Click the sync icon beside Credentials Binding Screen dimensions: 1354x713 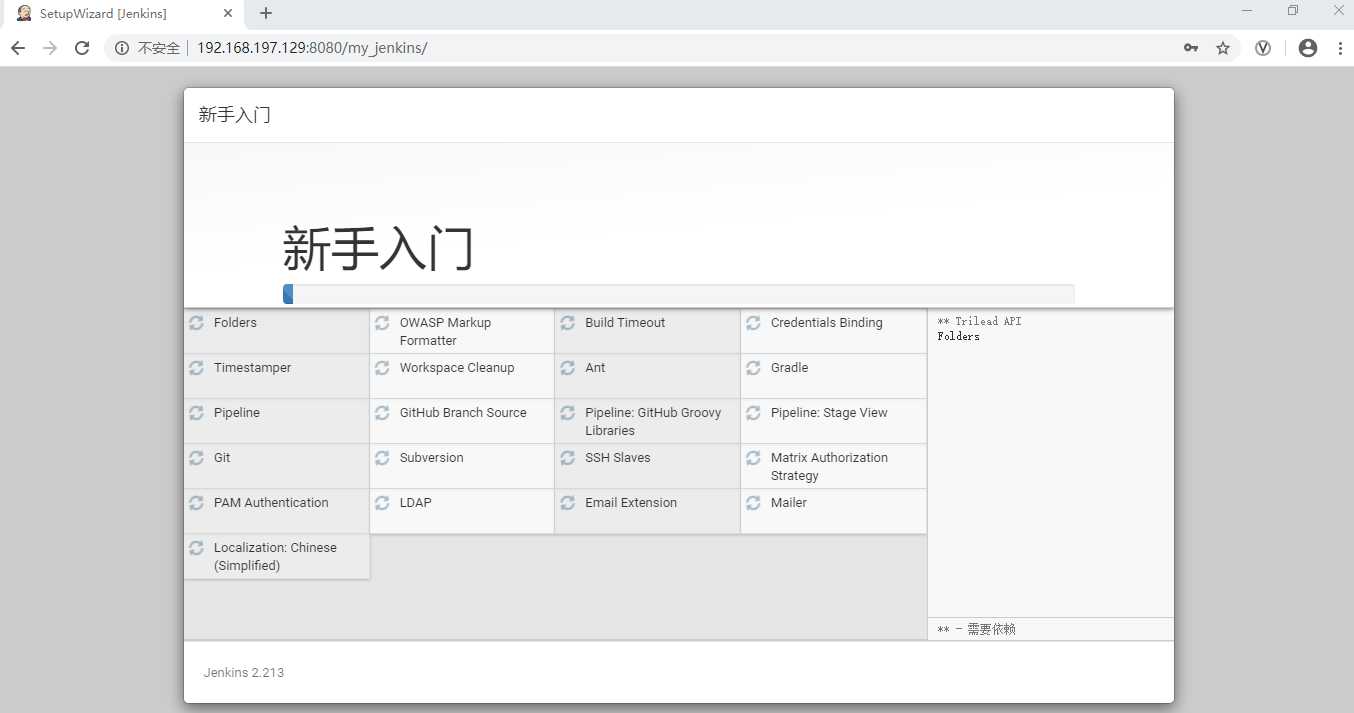(753, 323)
